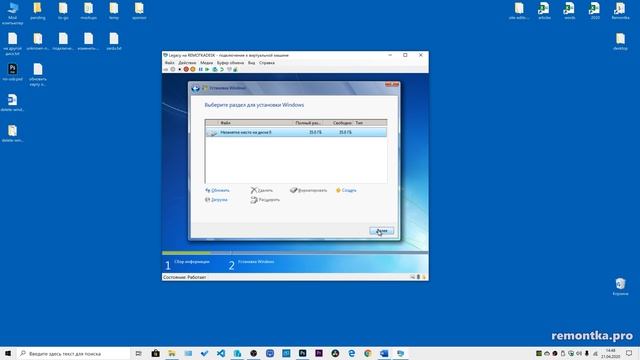
Task: Click the Полный размер column header
Action: (x=308, y=123)
